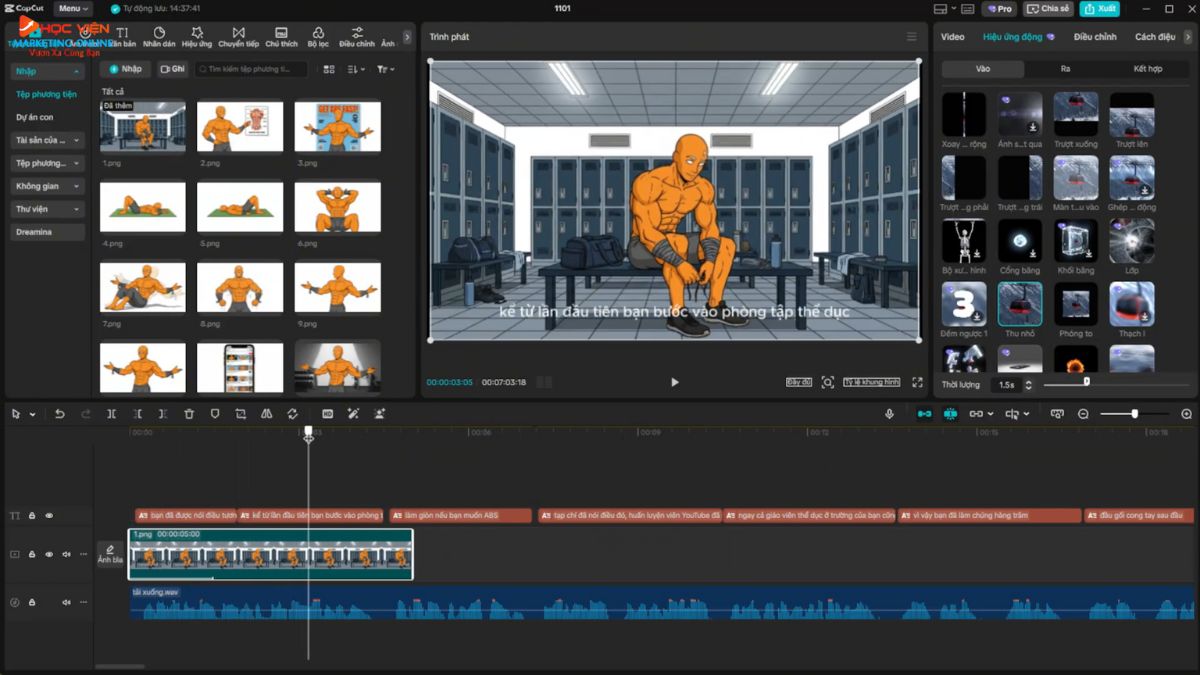Select the 2.png thumbnail in media bin
The image size is (1200, 675).
pyautogui.click(x=240, y=125)
